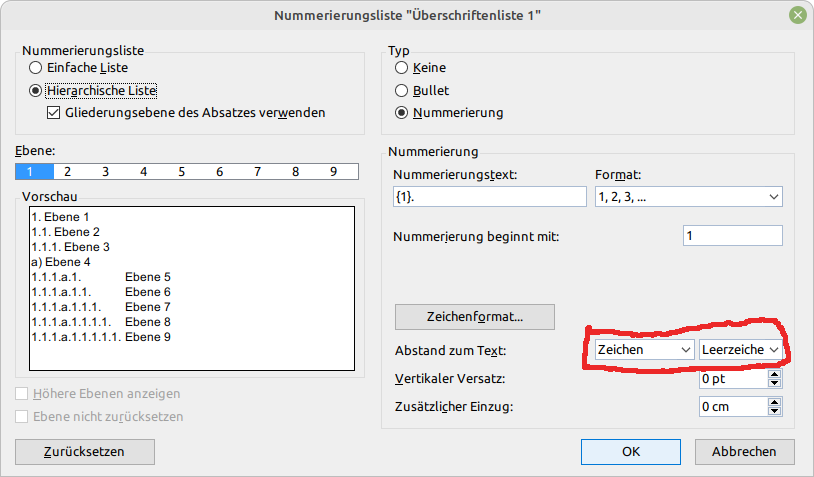Viewport: 814px width, 477px height.
Task: Increase Vertikaler Versatz with up arrow
Action: point(774,375)
